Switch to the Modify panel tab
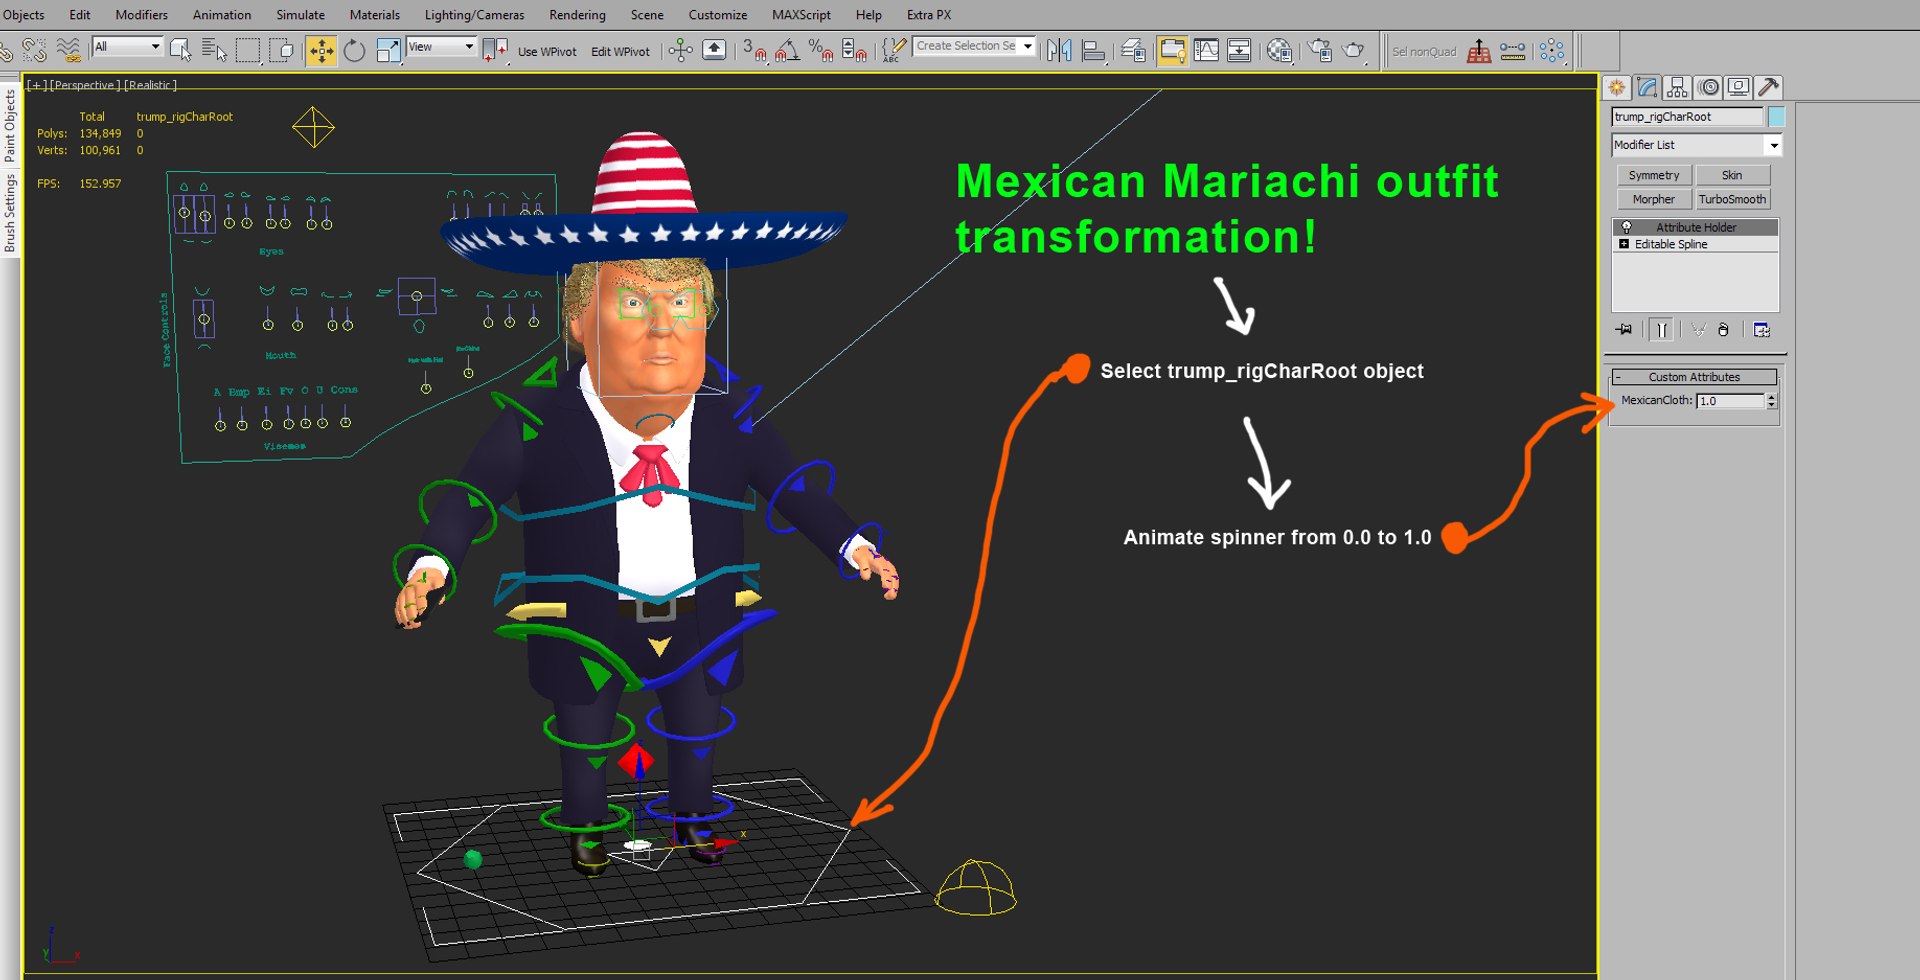The width and height of the screenshot is (1920, 980). 1647,87
